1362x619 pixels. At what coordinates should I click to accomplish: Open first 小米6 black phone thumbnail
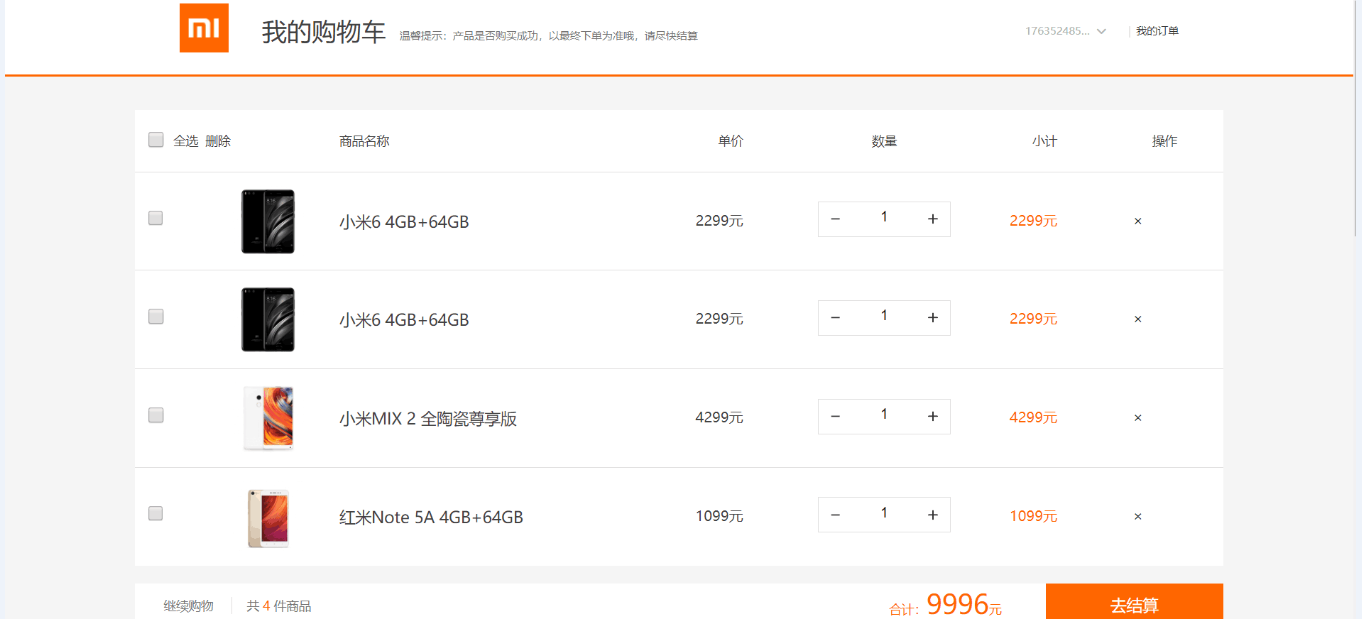tap(268, 221)
